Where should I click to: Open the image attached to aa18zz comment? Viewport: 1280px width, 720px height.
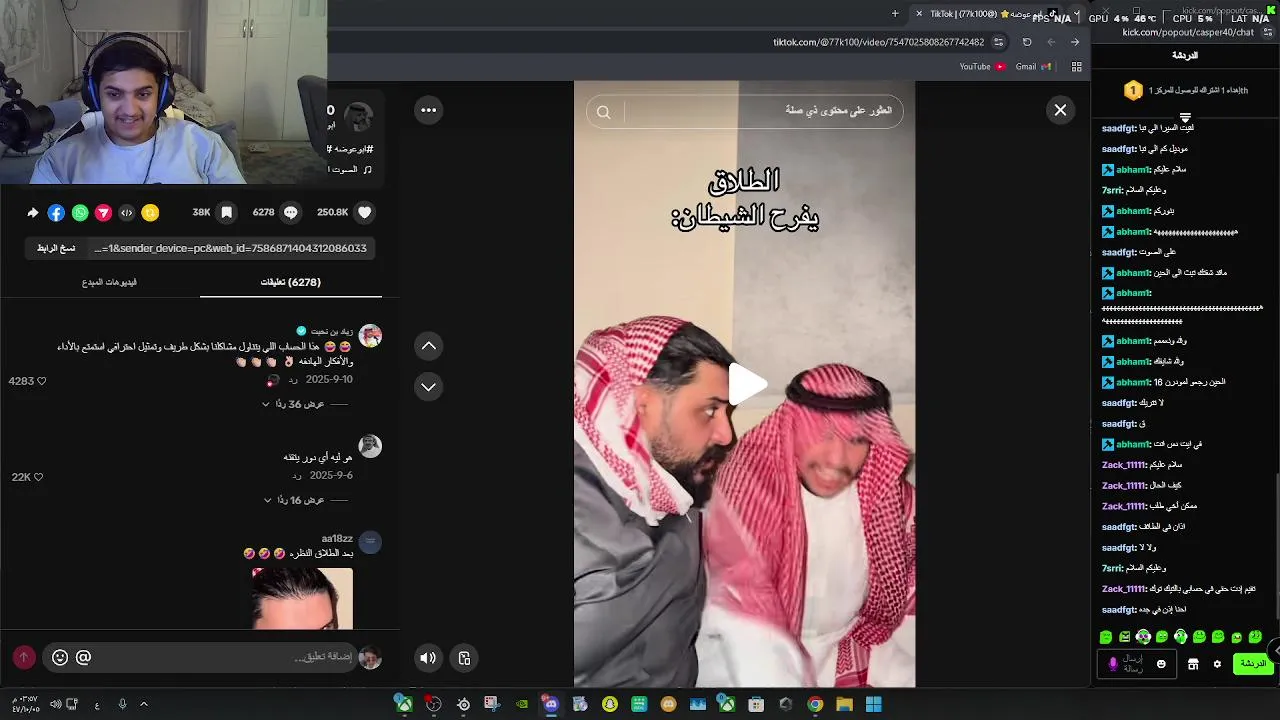(x=303, y=598)
